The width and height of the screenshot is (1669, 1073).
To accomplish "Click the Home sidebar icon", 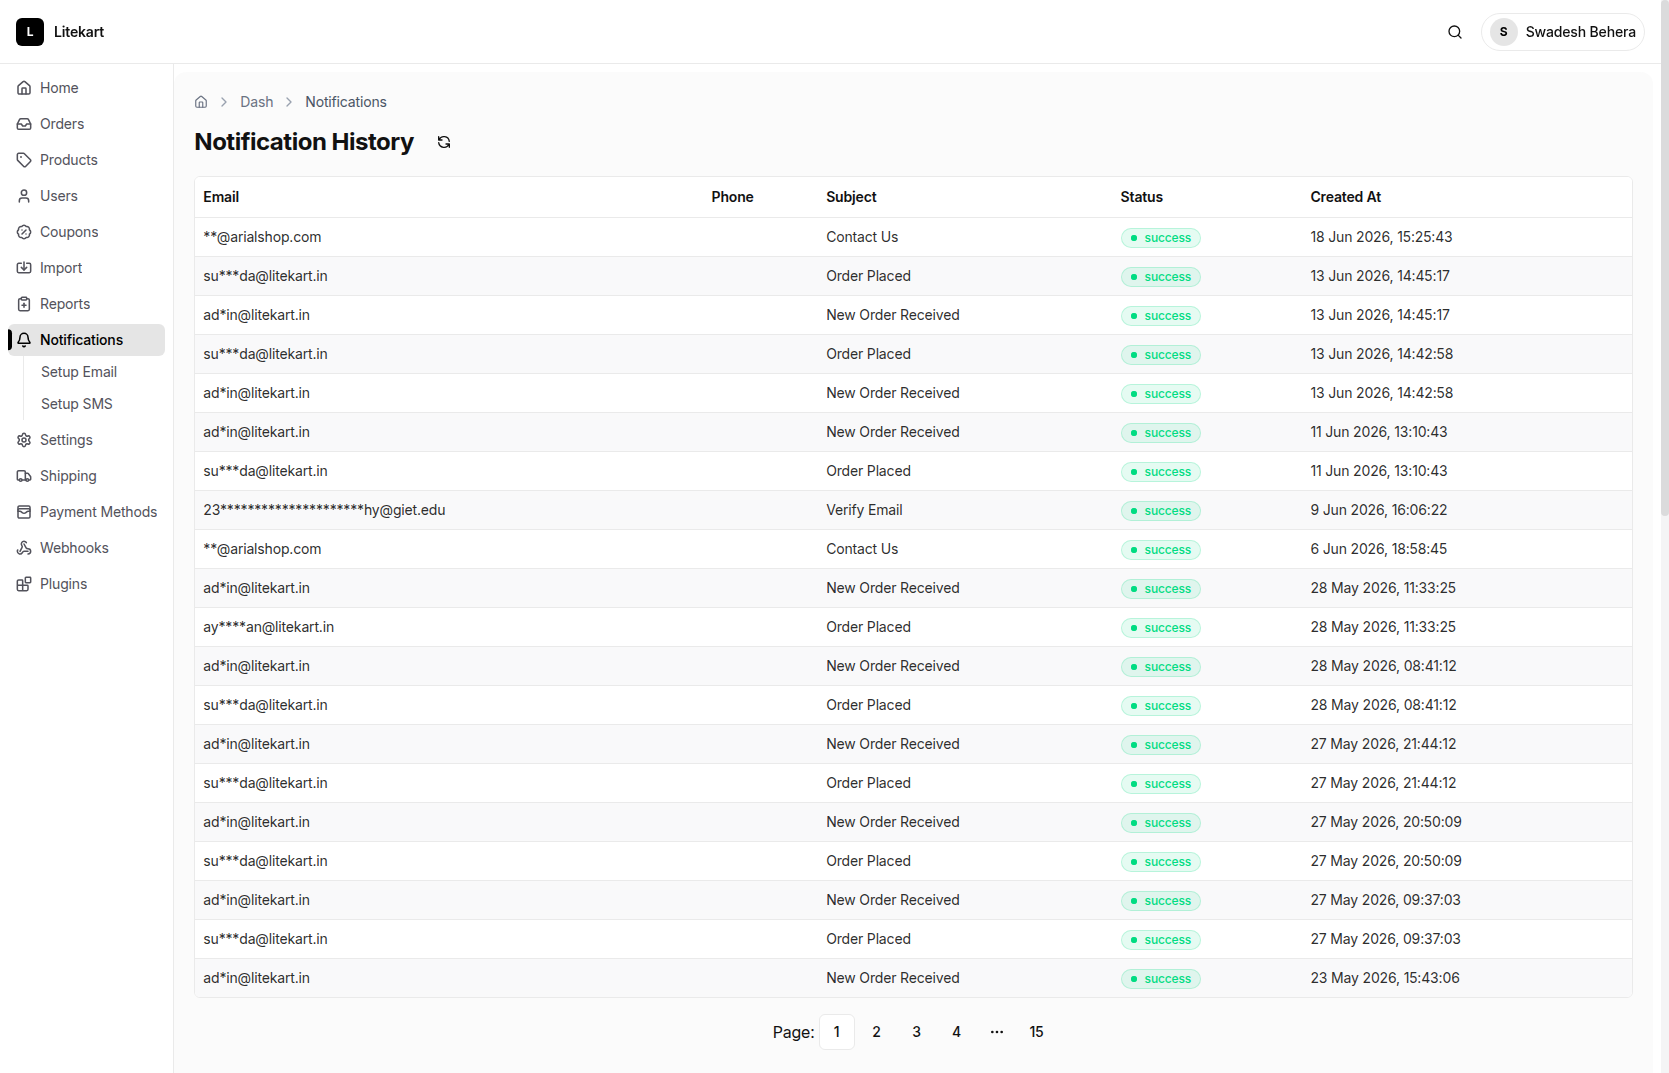I will click(x=24, y=88).
